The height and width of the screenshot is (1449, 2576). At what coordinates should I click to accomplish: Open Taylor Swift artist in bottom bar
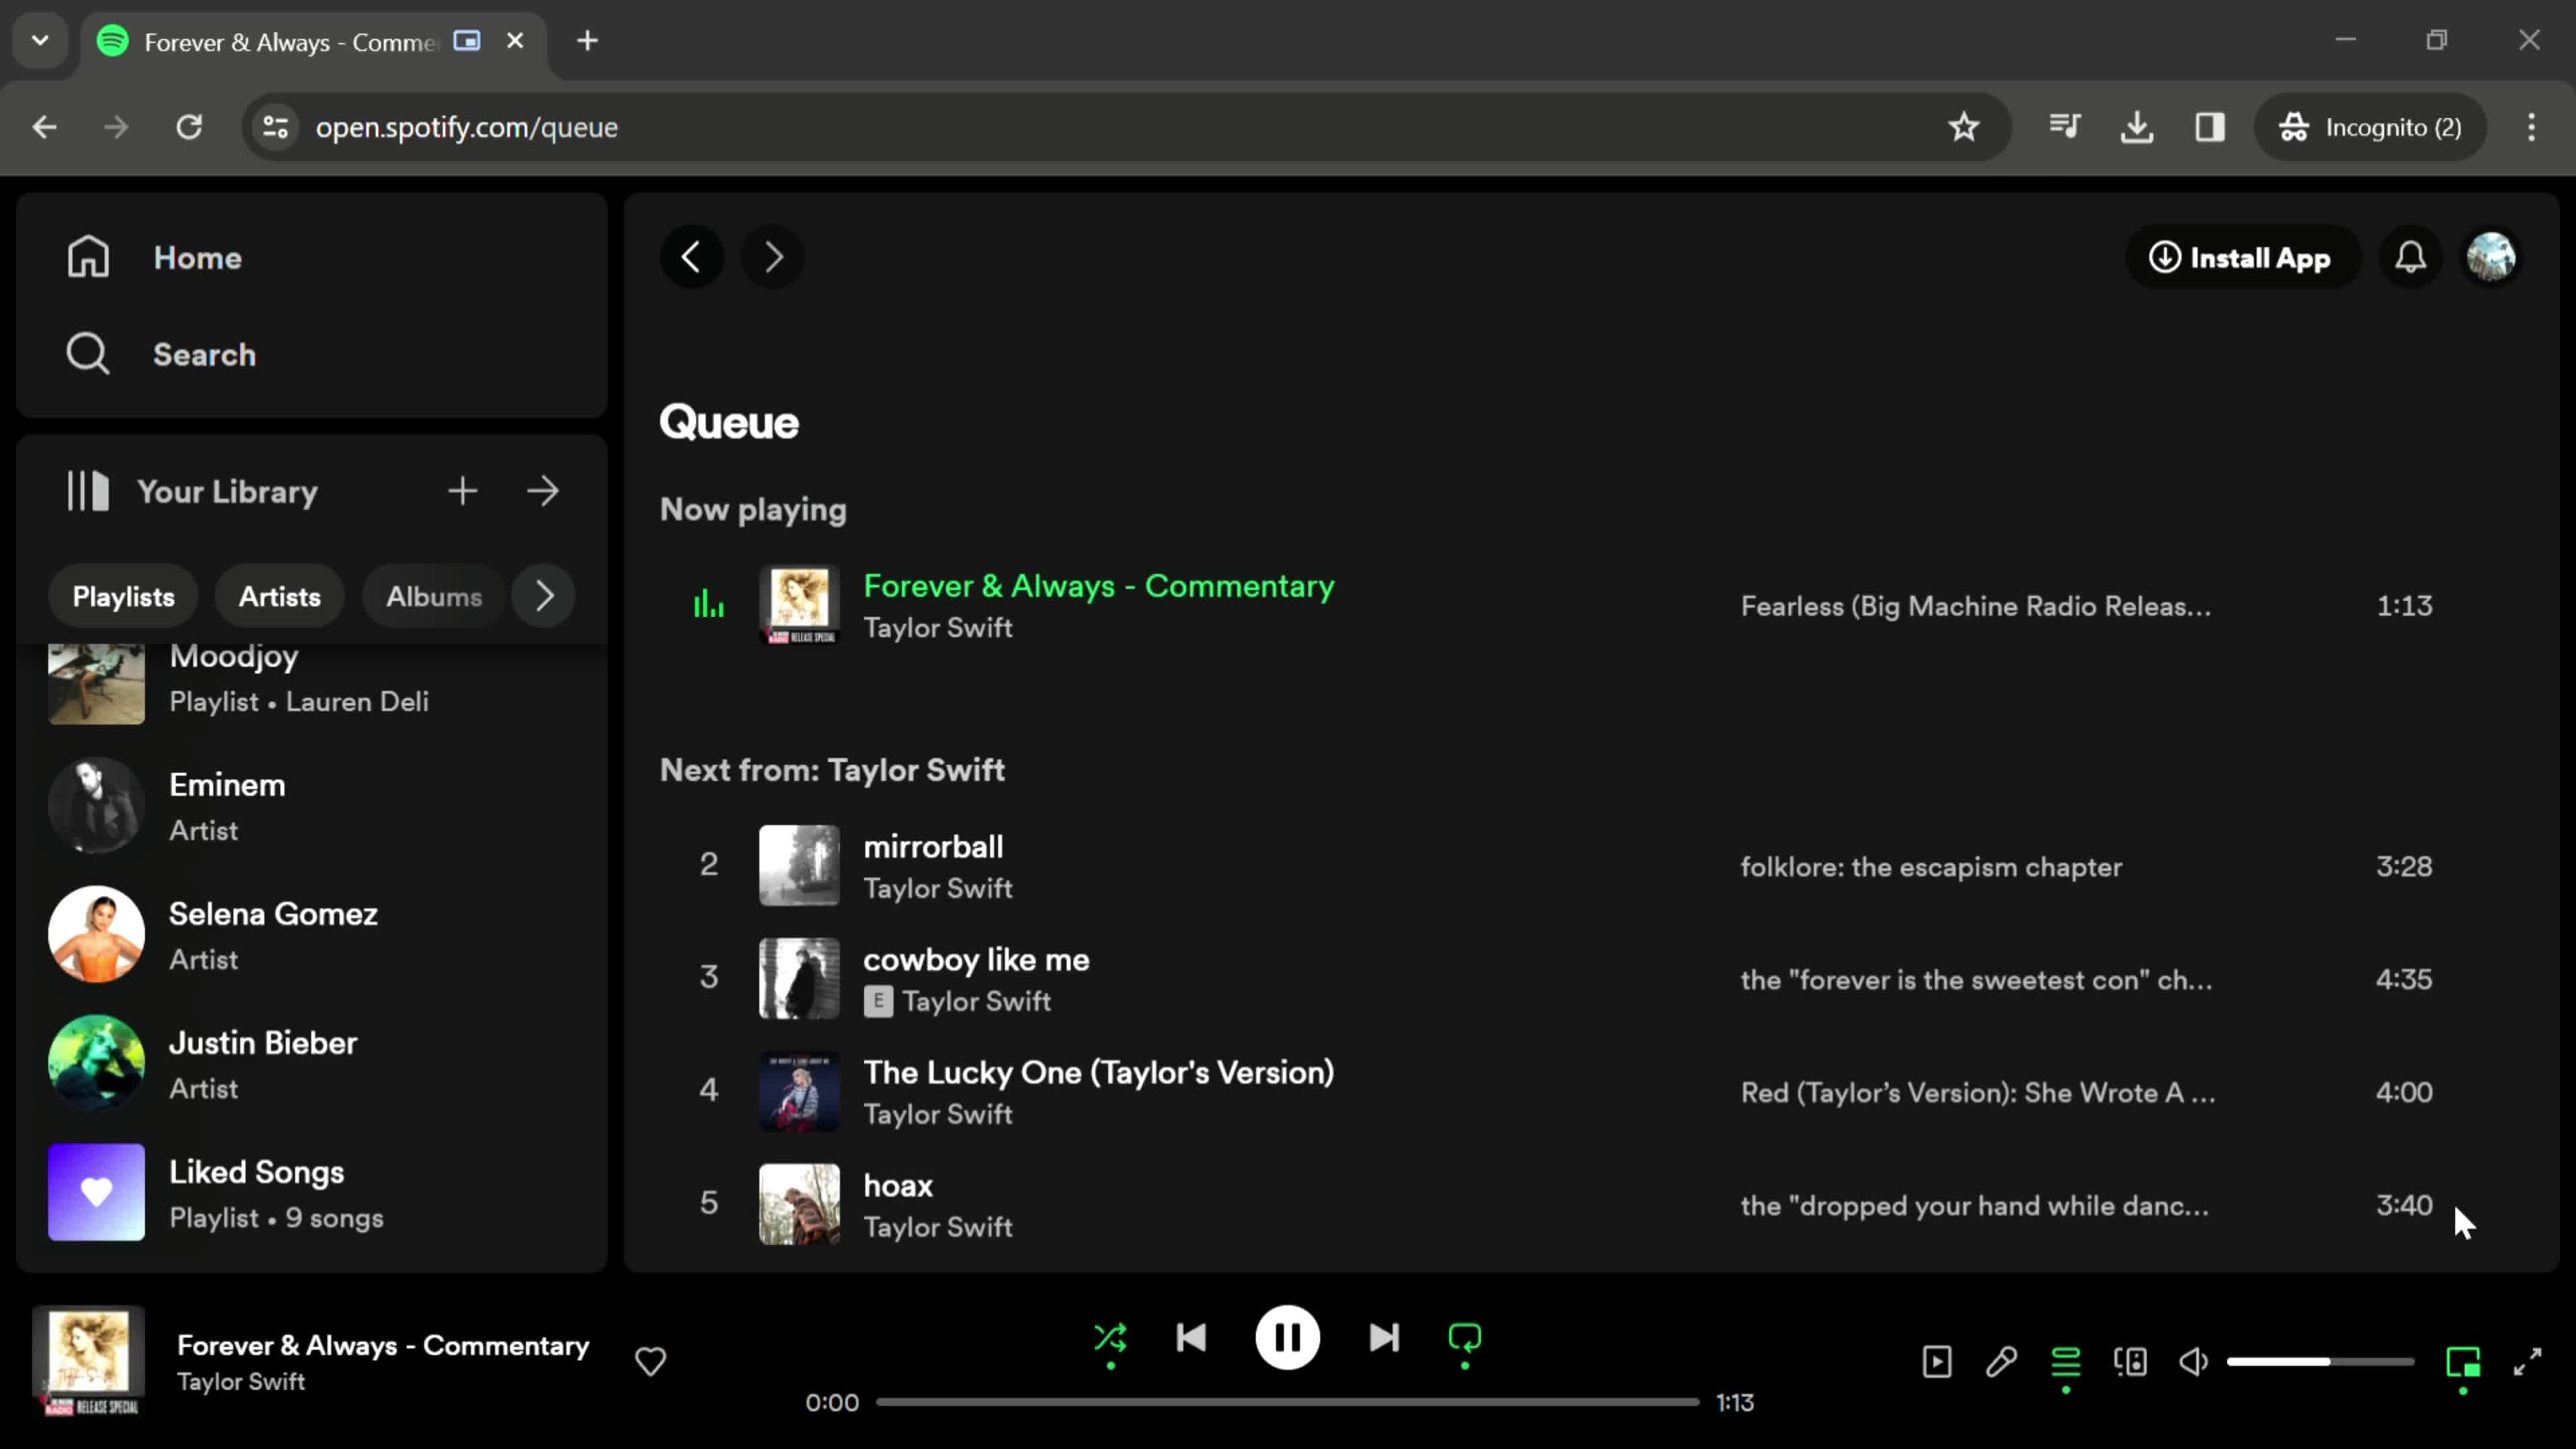[241, 1382]
